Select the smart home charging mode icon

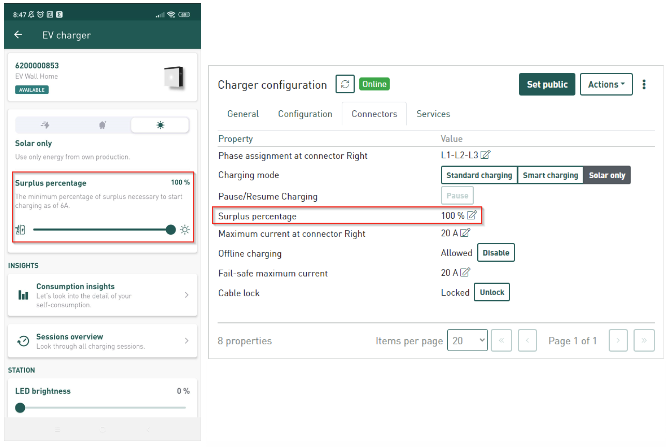103,125
